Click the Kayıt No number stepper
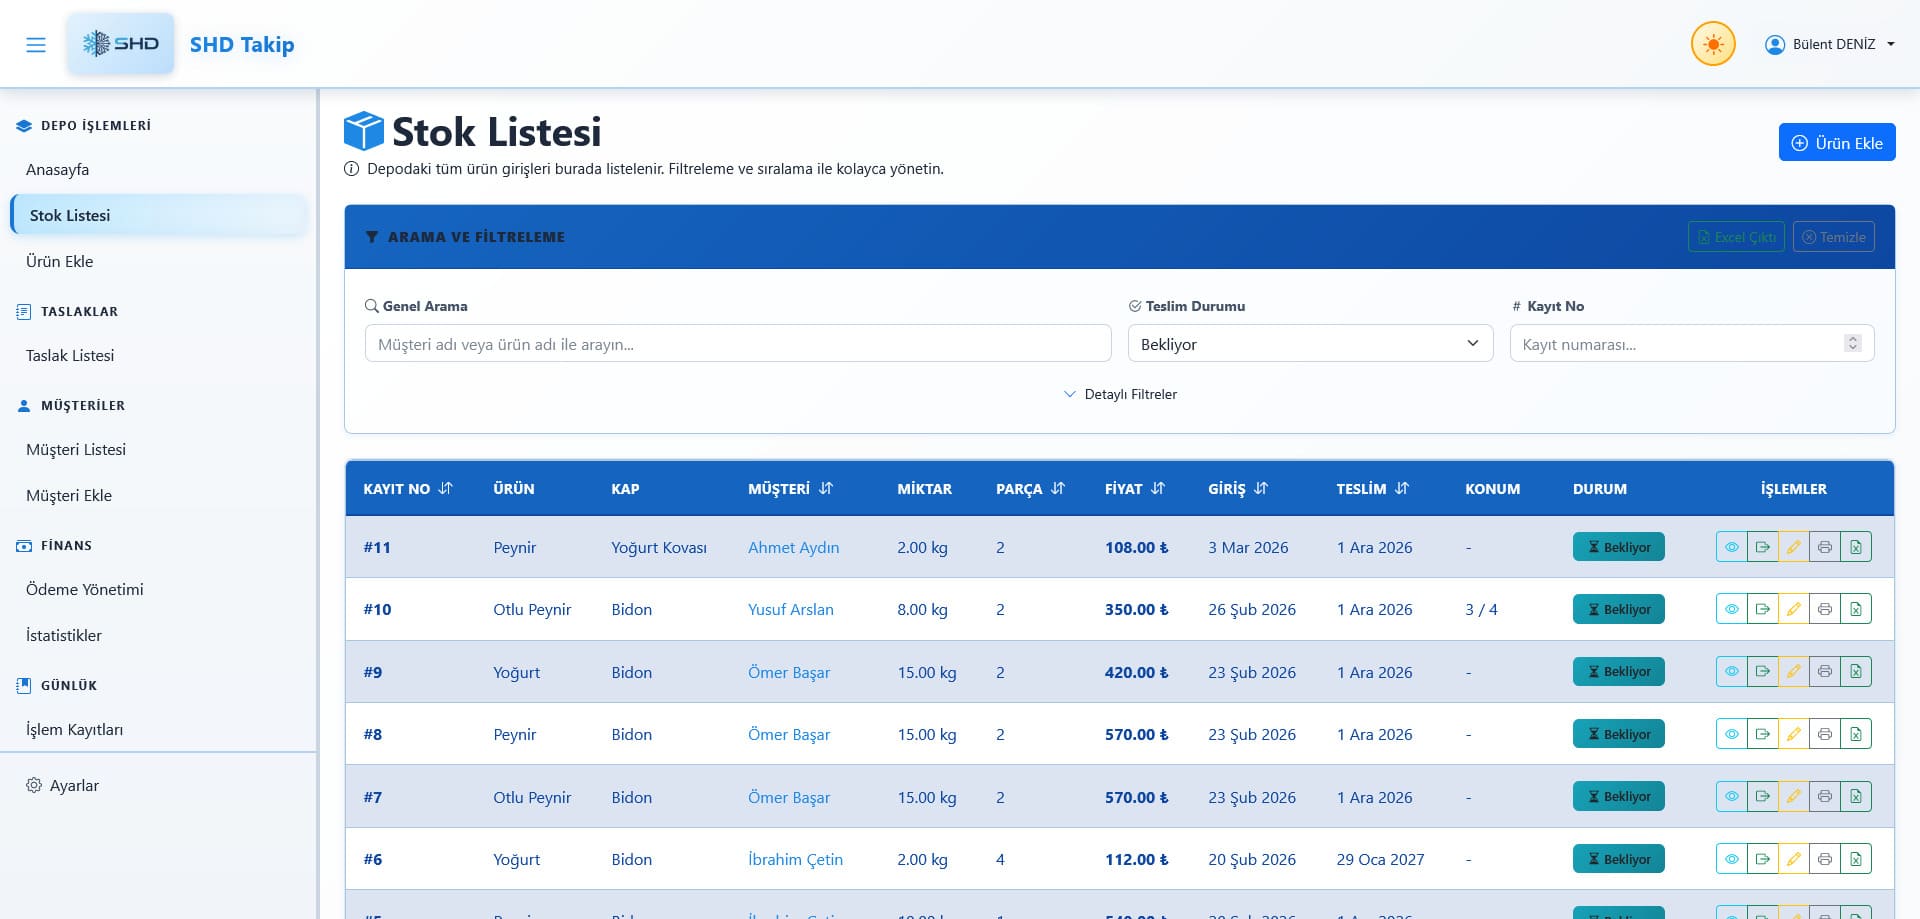 1852,344
